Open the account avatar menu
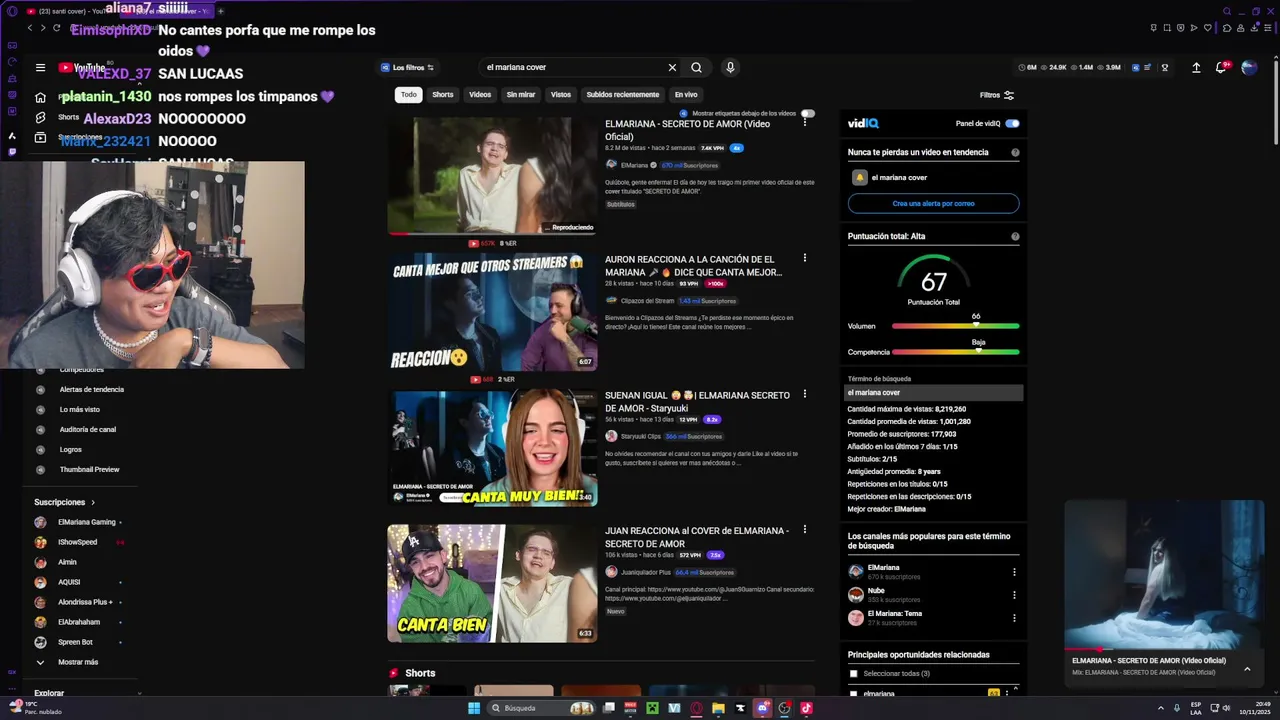The image size is (1280, 720). click(x=1249, y=67)
